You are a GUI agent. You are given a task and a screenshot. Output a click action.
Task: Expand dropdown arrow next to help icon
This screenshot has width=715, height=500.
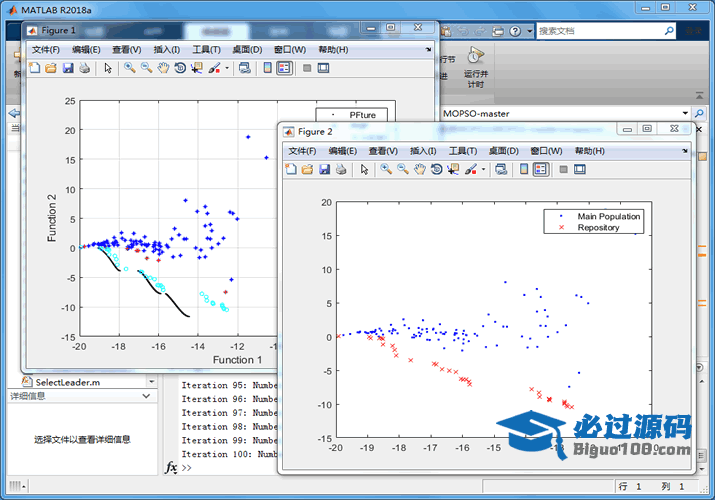pyautogui.click(x=529, y=31)
